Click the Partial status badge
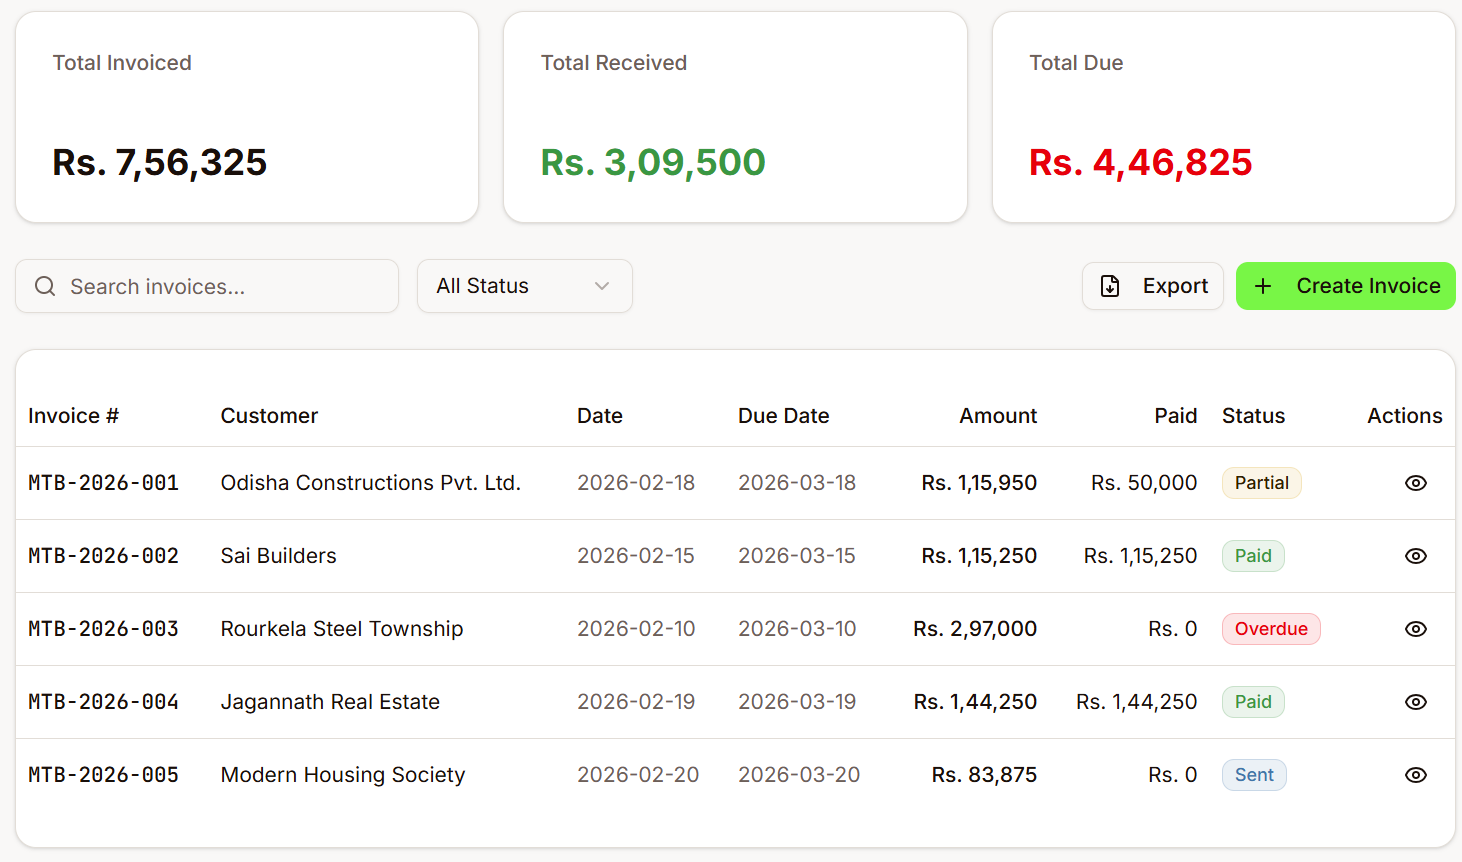 coord(1261,483)
